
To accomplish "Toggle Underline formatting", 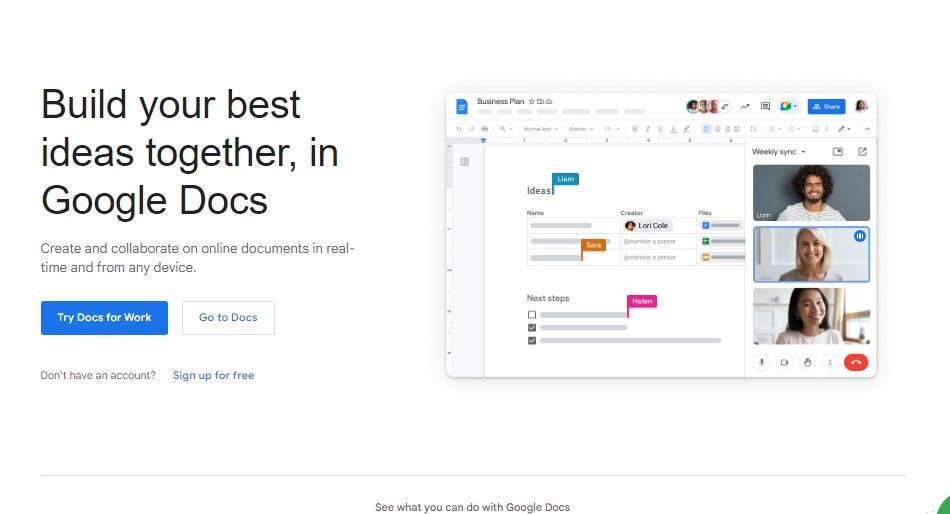I will click(x=660, y=129).
